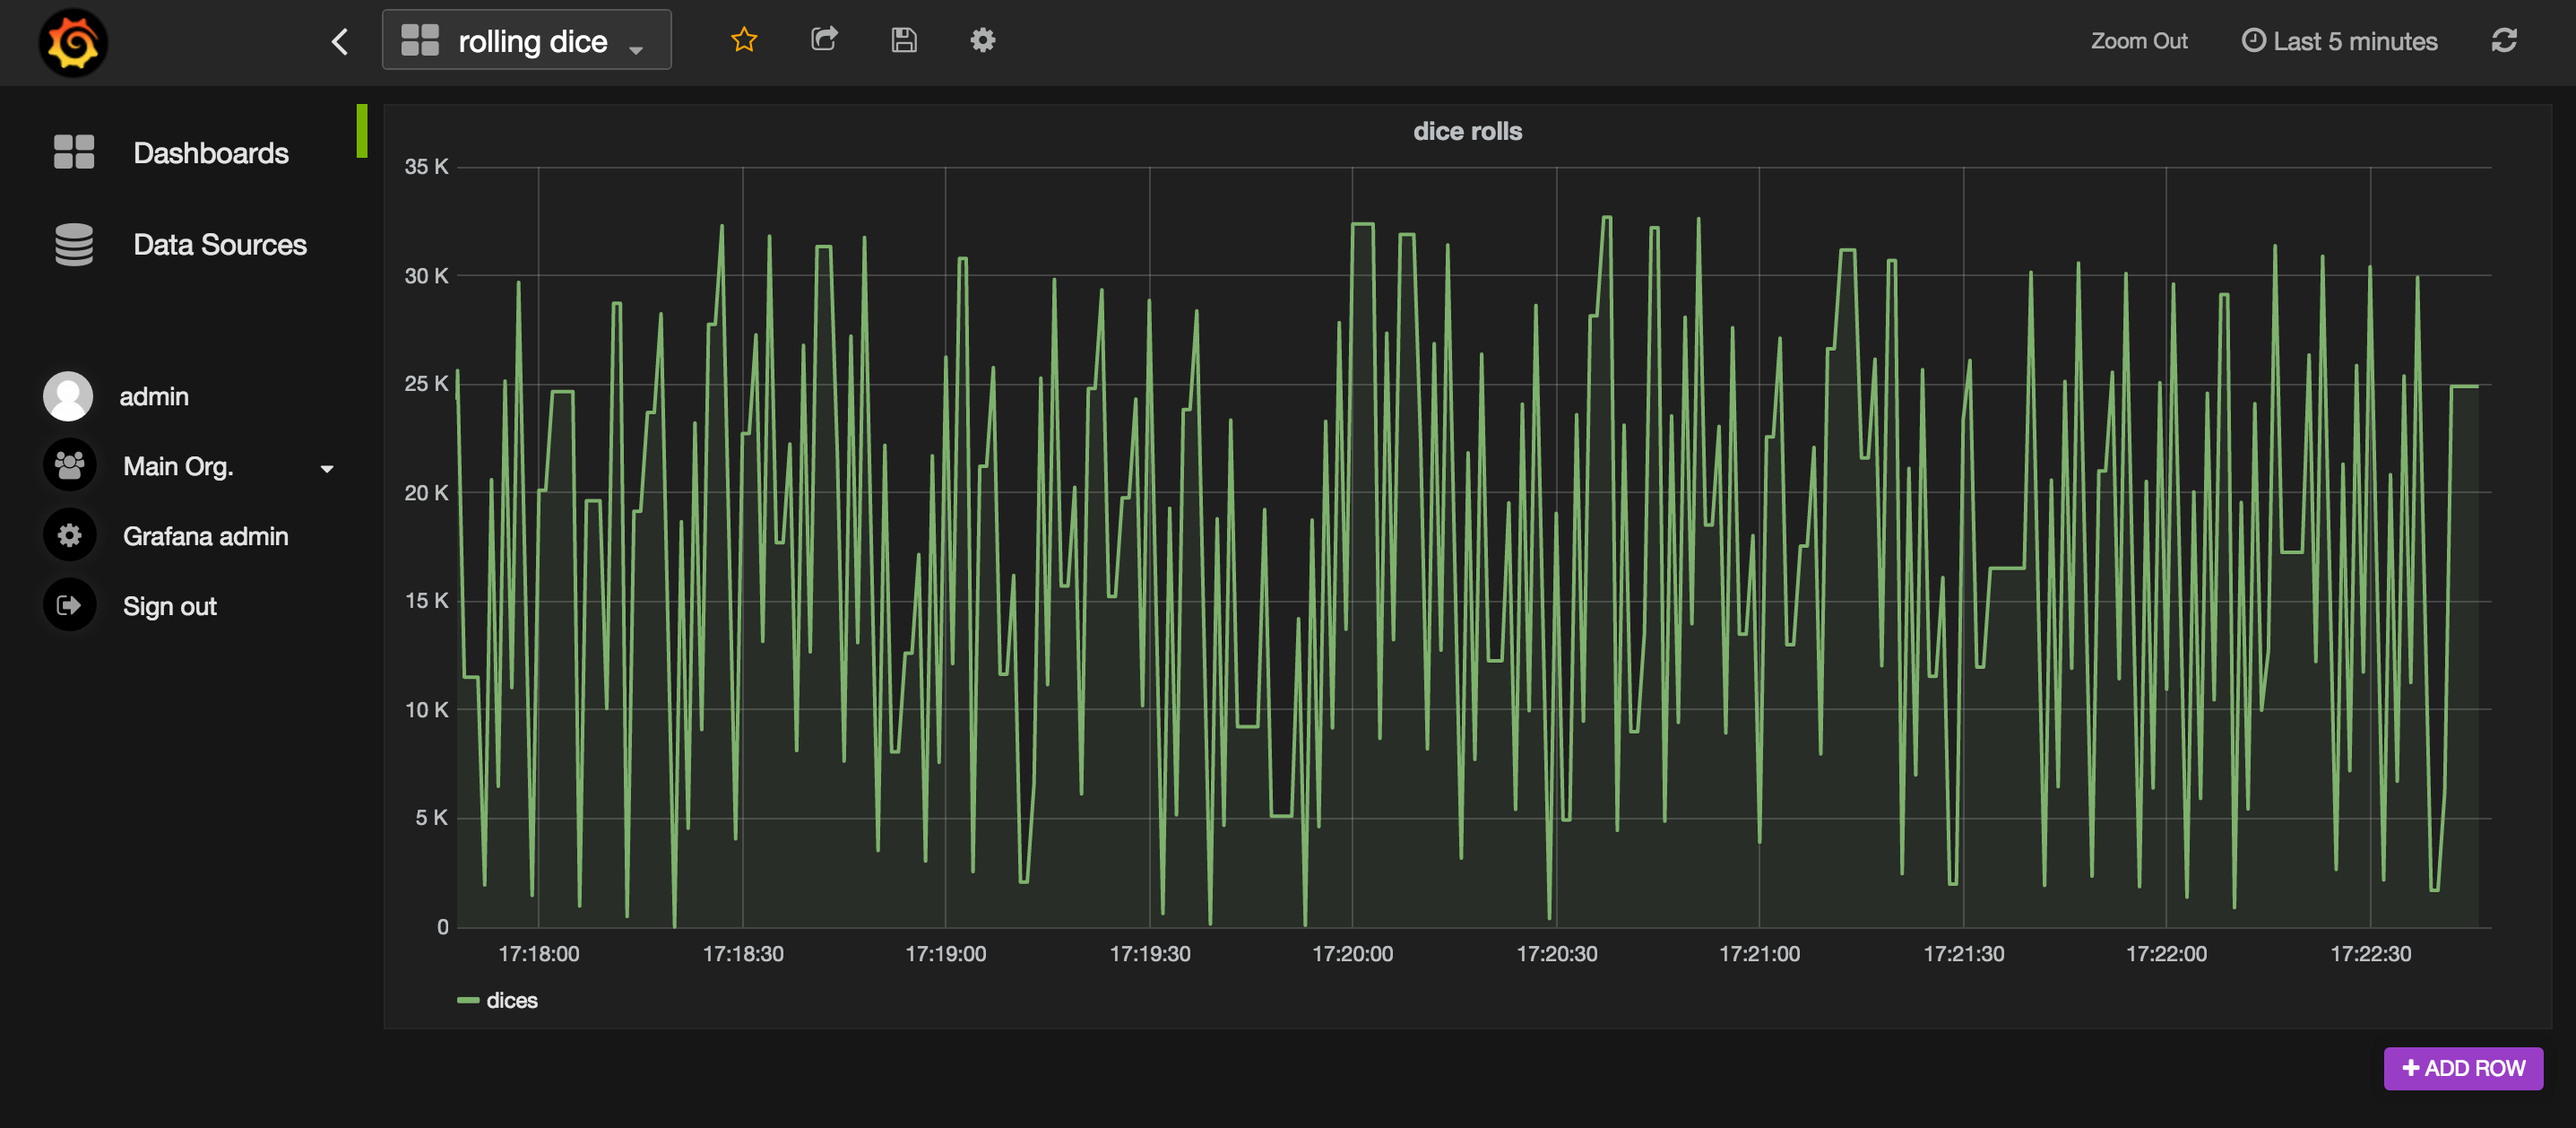Open the admin user profile

point(154,397)
